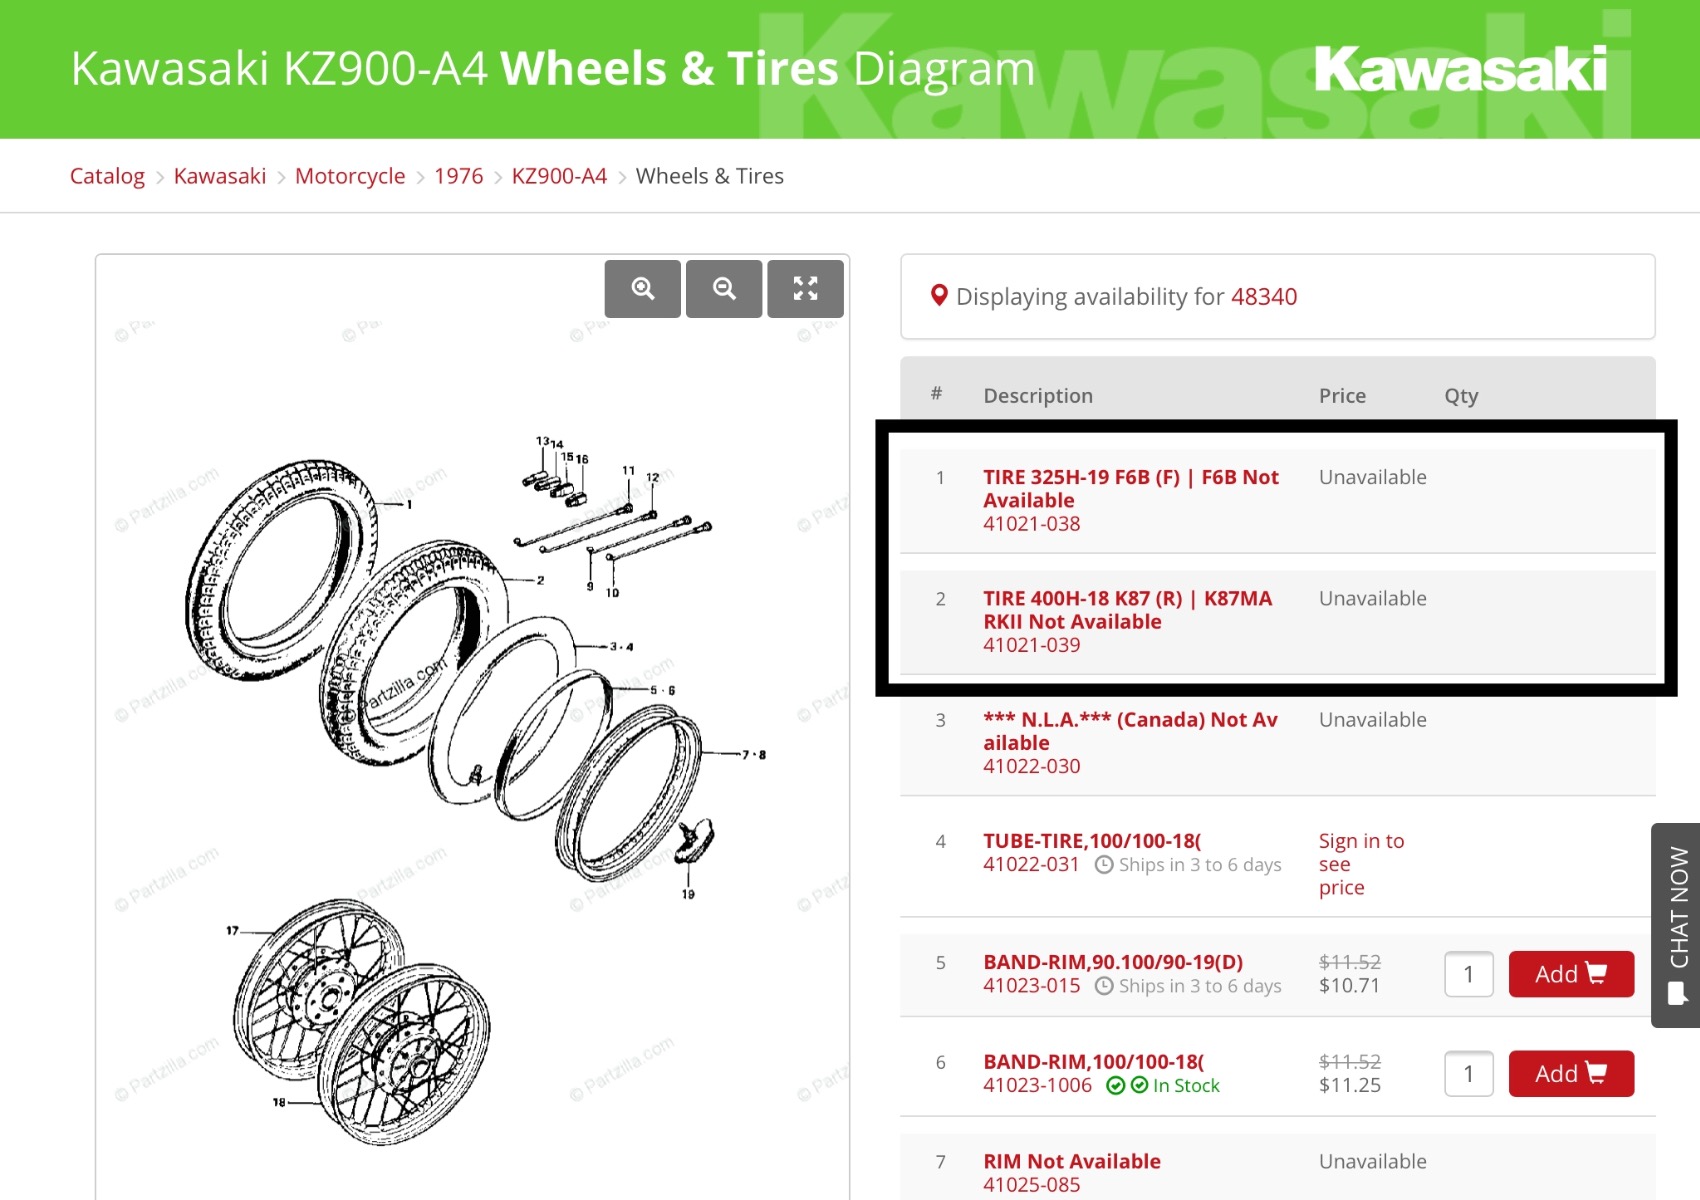Edit quantity field for BAND-RIM 41023-1006
Viewport: 1700px width, 1200px height.
(x=1469, y=1074)
